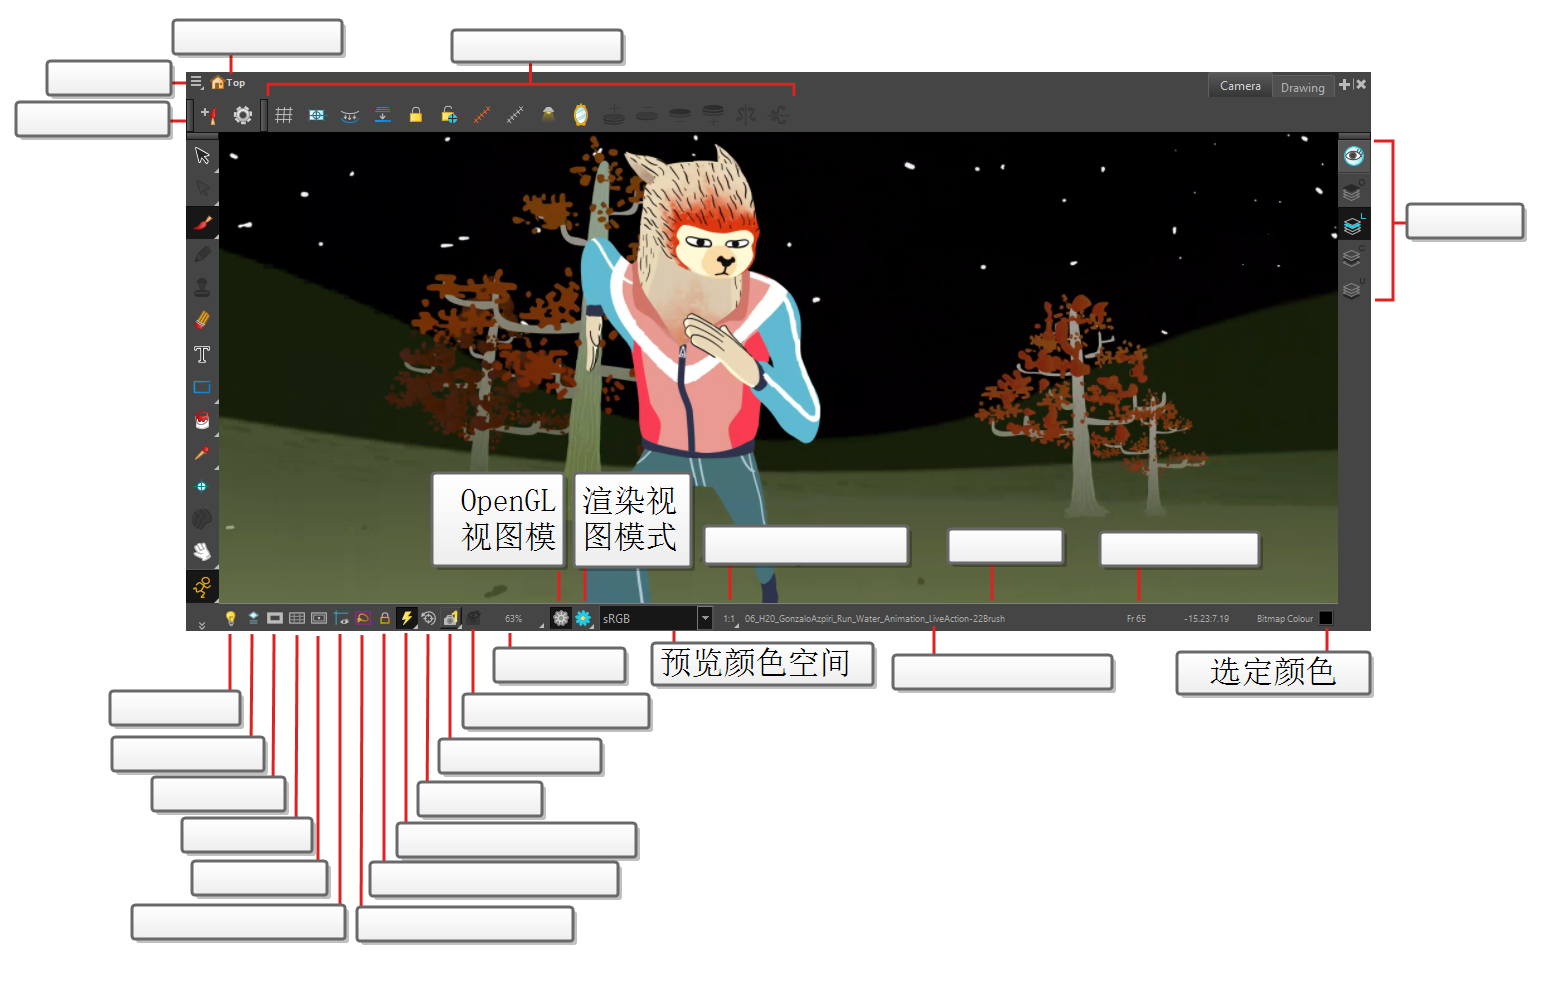Image resolution: width=1545 pixels, height=981 pixels.
Task: Open the view hamburger menu beside Top
Action: click(x=197, y=83)
